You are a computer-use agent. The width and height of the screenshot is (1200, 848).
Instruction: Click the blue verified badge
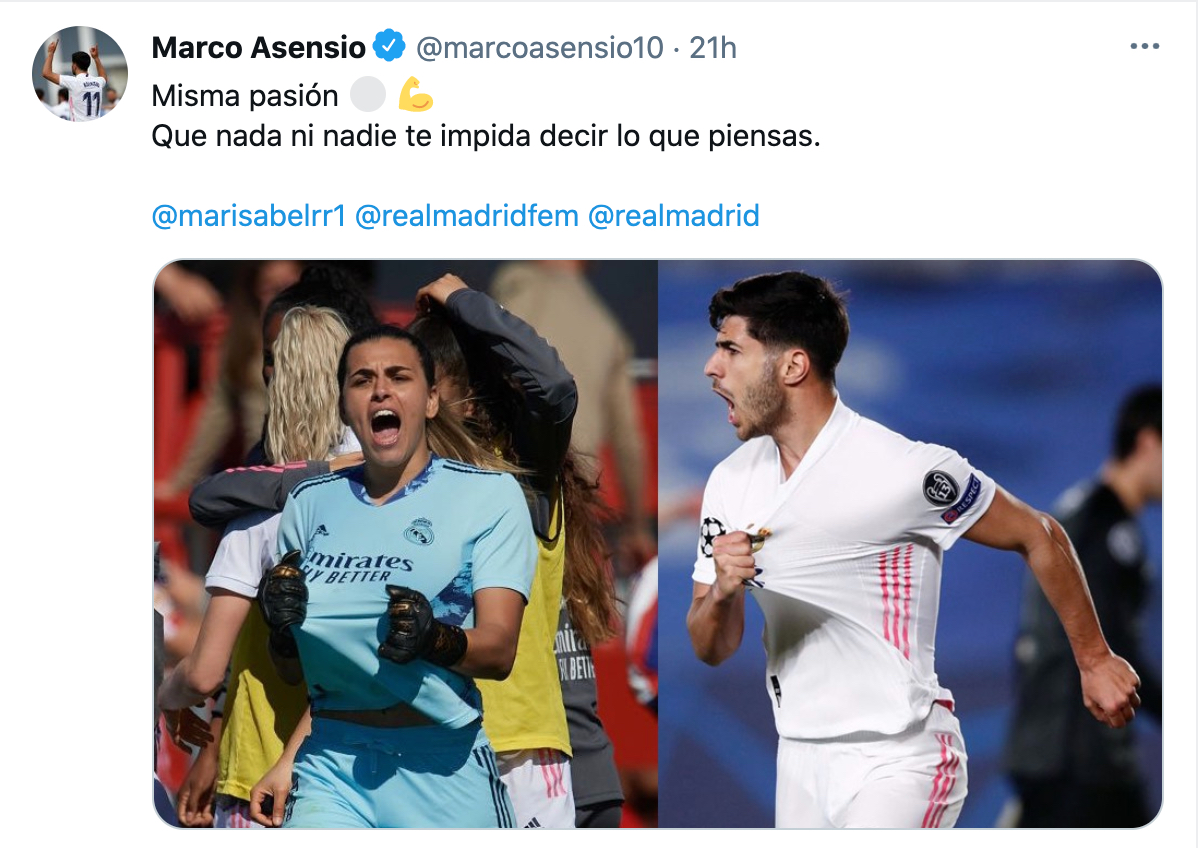[389, 46]
